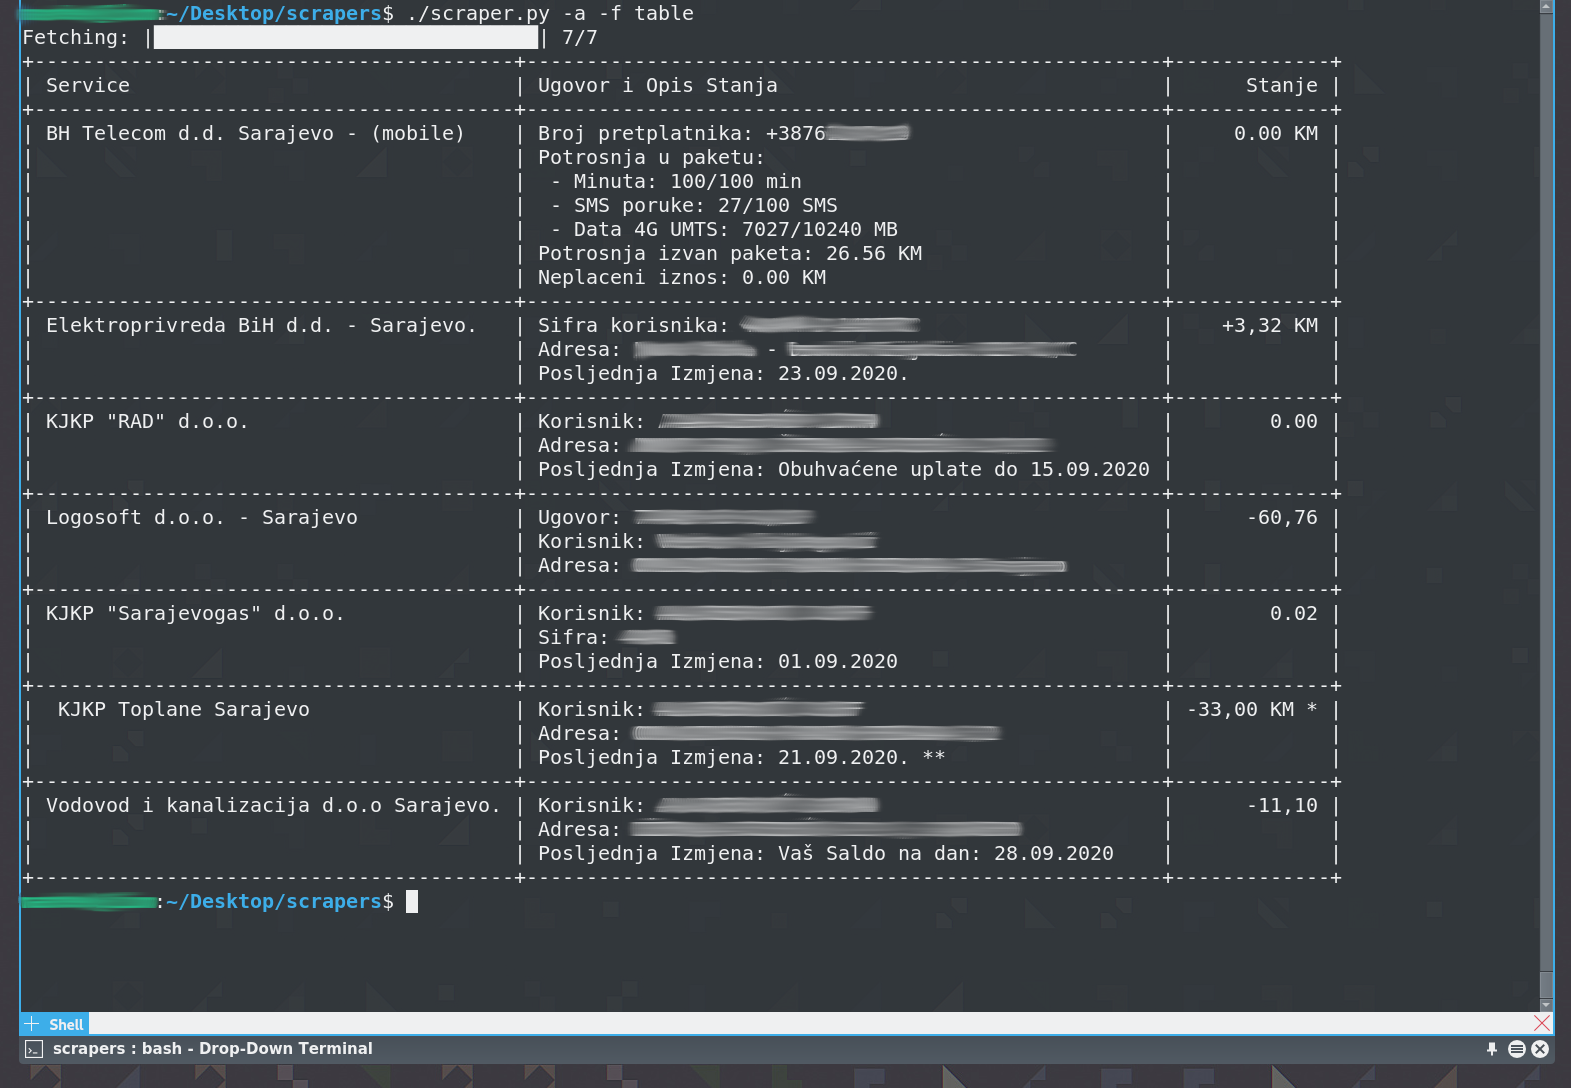The image size is (1571, 1088).
Task: Click the 'Service' column header
Action: point(88,86)
